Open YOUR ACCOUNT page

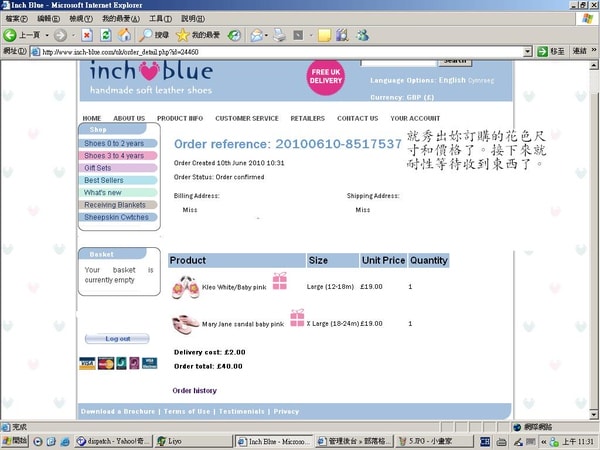click(415, 118)
